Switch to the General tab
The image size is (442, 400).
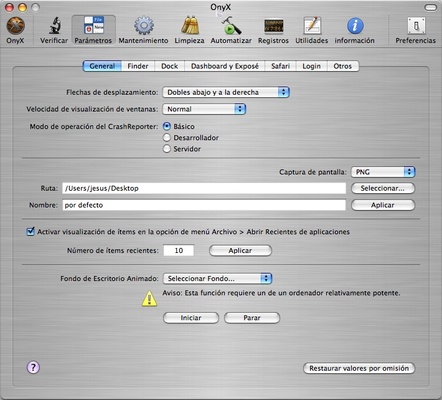(102, 66)
